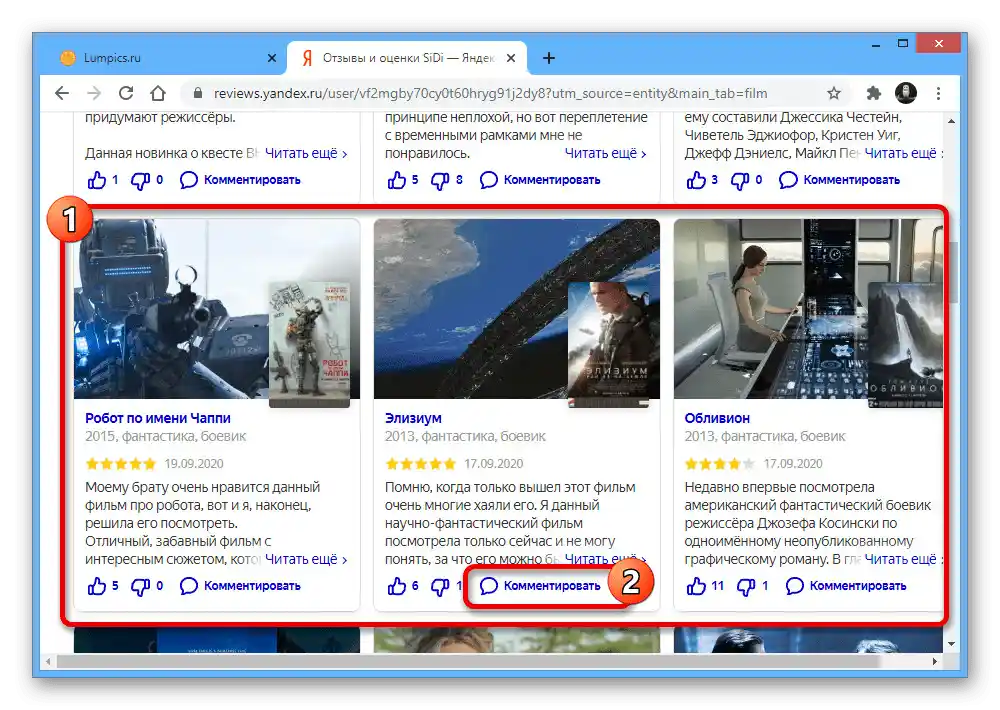1000x710 pixels.
Task: Dislike the review with 8 dislikes
Action: click(439, 181)
